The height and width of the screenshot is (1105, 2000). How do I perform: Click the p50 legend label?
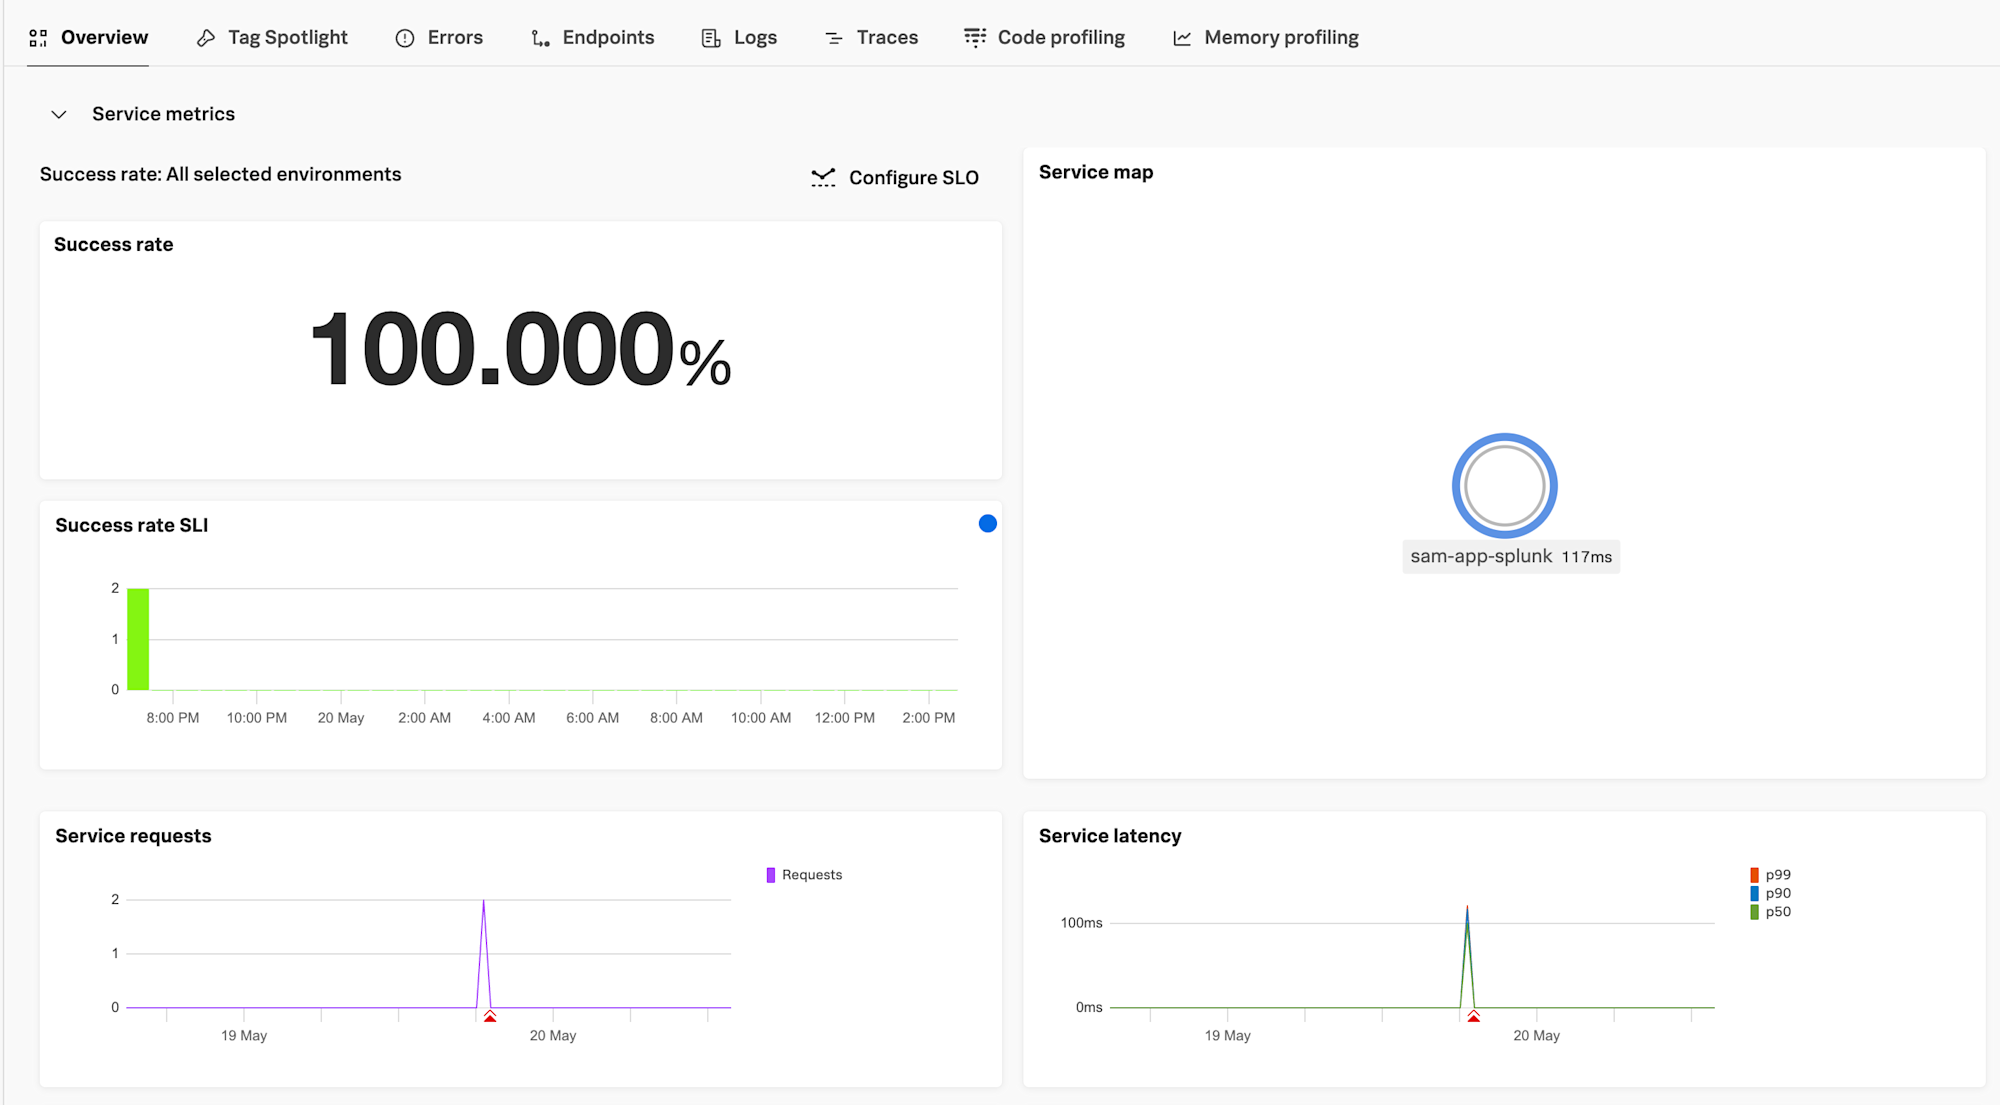pos(1778,912)
